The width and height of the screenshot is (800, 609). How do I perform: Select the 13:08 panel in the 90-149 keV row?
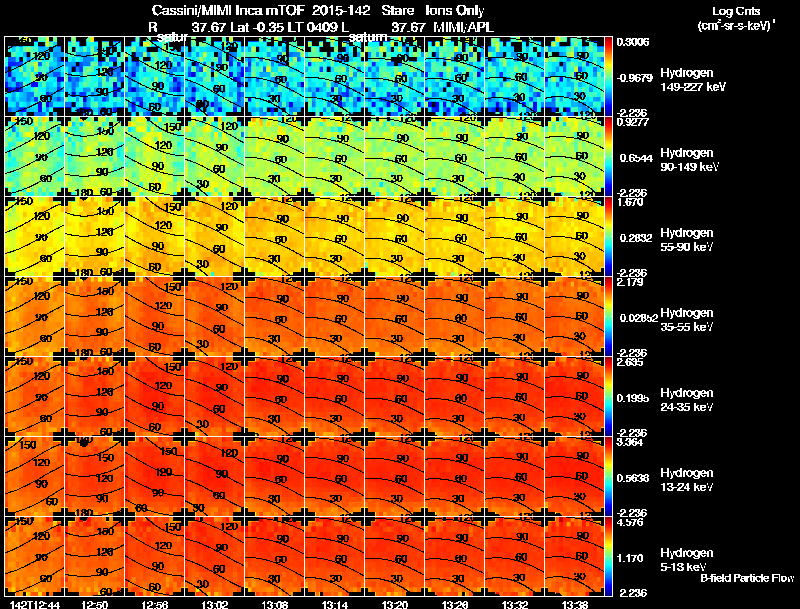(x=274, y=156)
